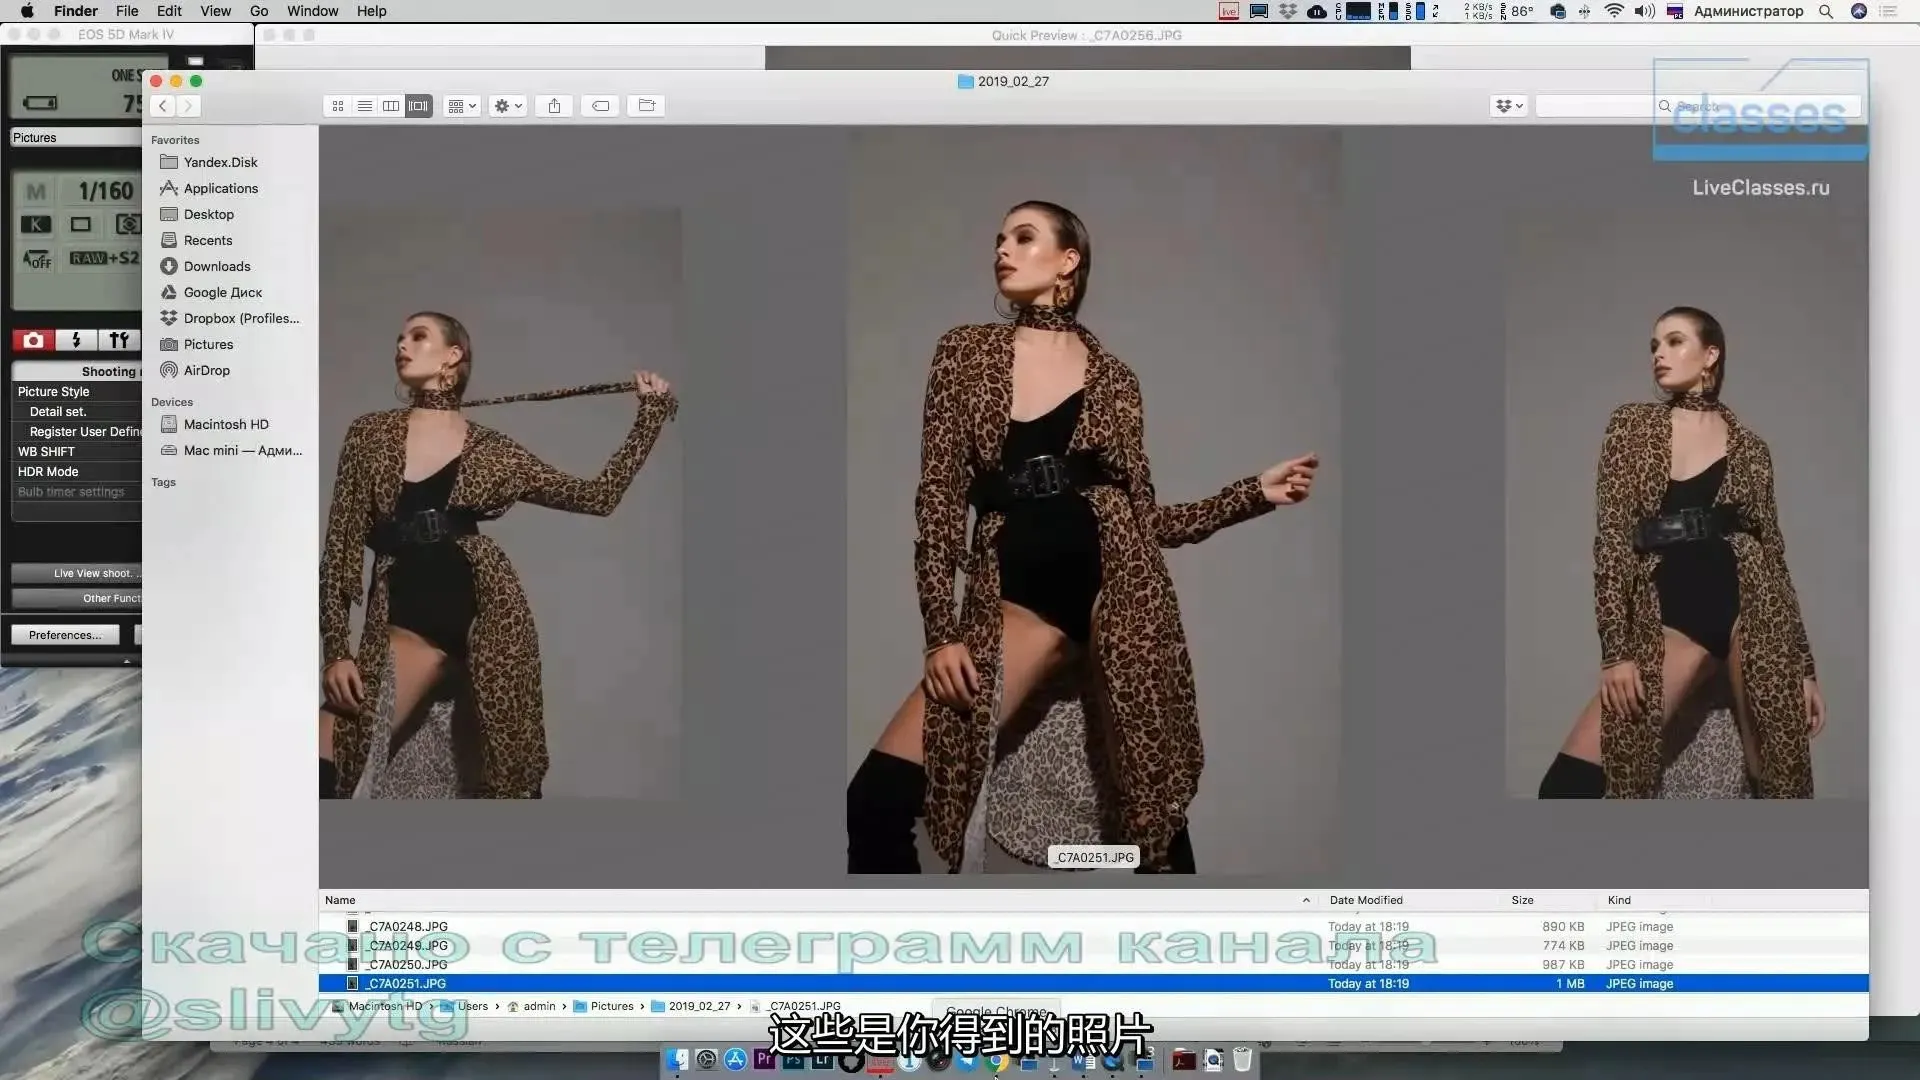Open Premiere Pro from the Dock

(765, 1058)
